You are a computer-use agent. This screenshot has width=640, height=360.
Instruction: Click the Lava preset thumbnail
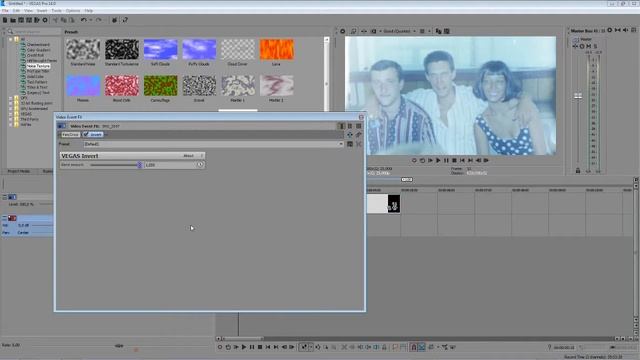[x=277, y=49]
